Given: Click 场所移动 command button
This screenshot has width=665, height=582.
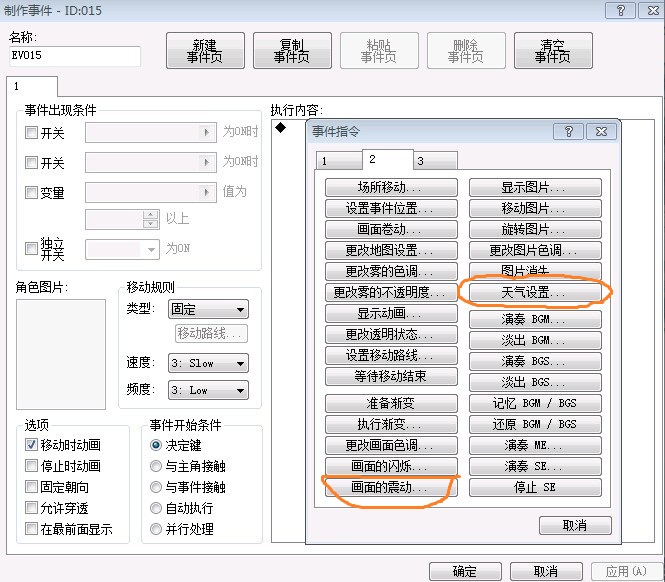Looking at the screenshot, I should pos(391,187).
